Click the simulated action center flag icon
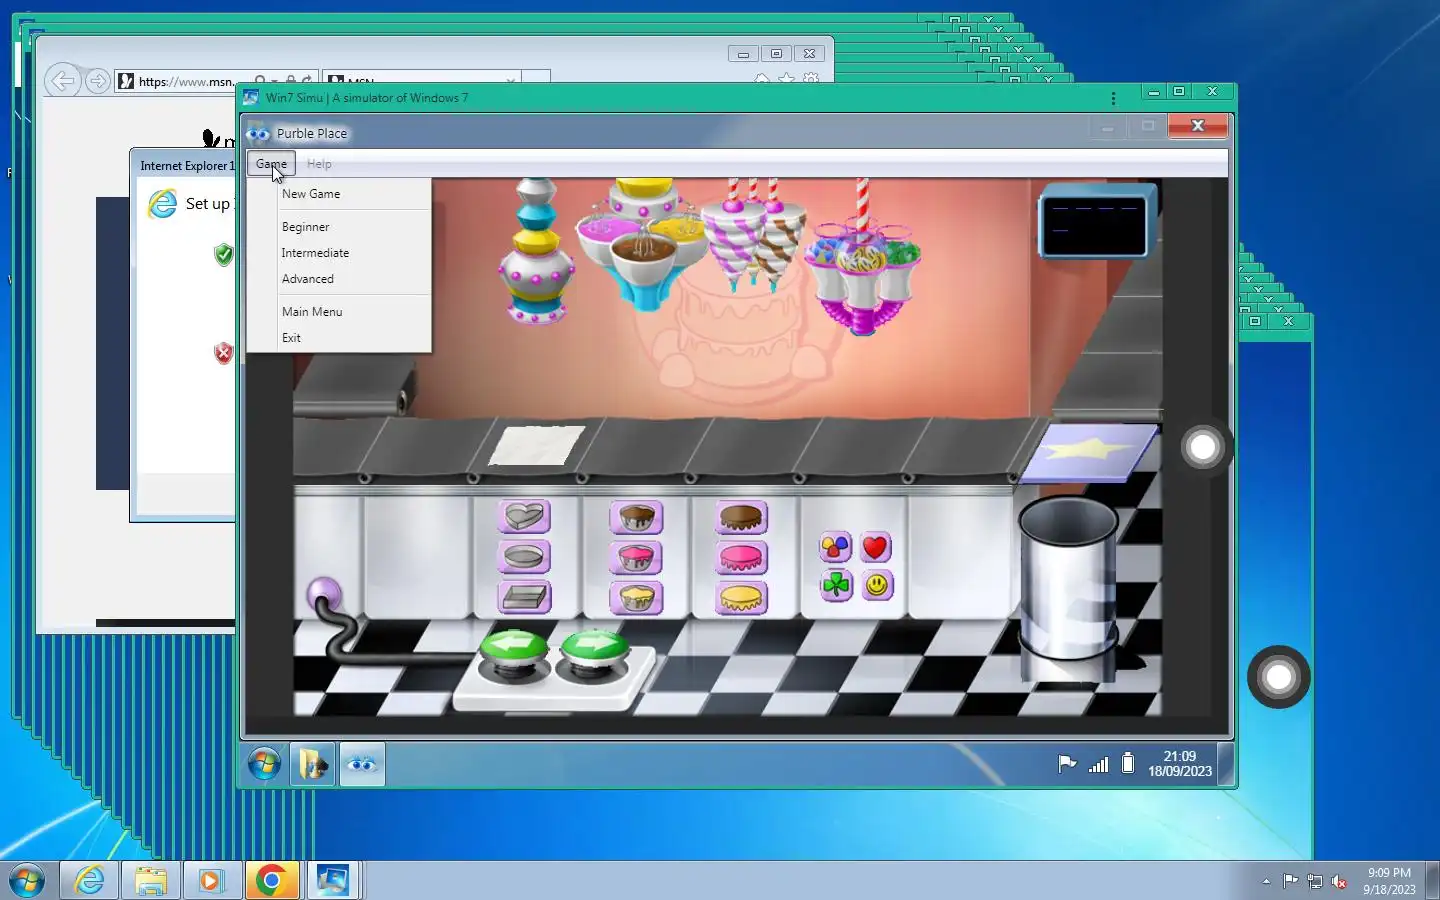 pos(1067,764)
